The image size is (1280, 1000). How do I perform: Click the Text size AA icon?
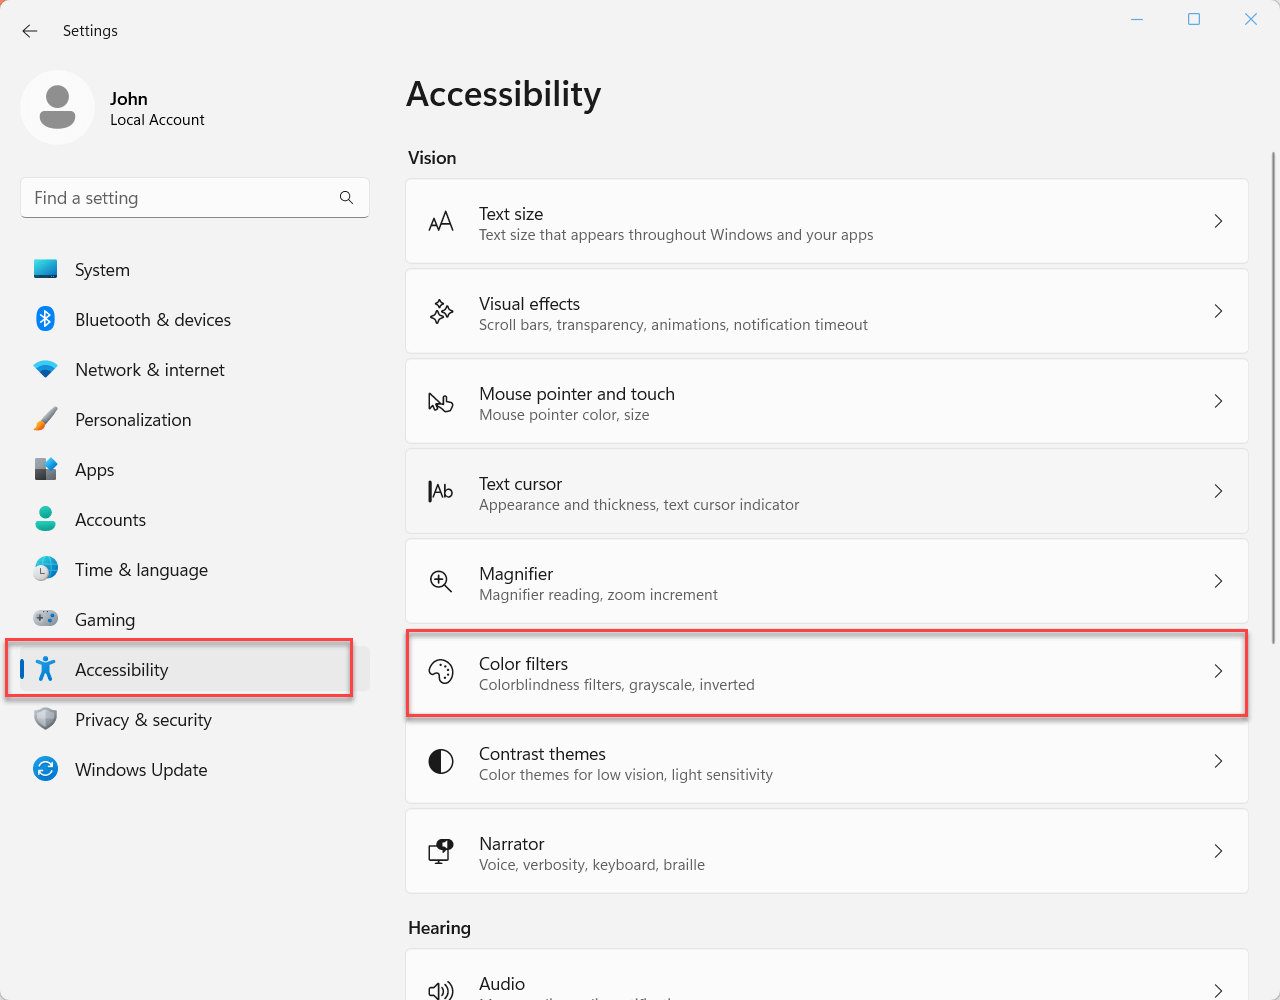tap(441, 222)
